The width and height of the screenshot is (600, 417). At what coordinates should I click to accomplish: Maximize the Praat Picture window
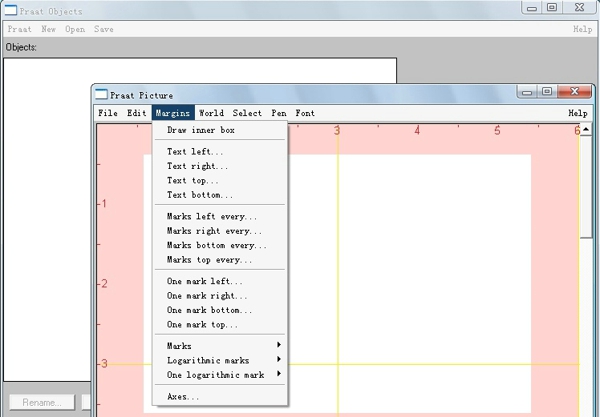(x=547, y=92)
